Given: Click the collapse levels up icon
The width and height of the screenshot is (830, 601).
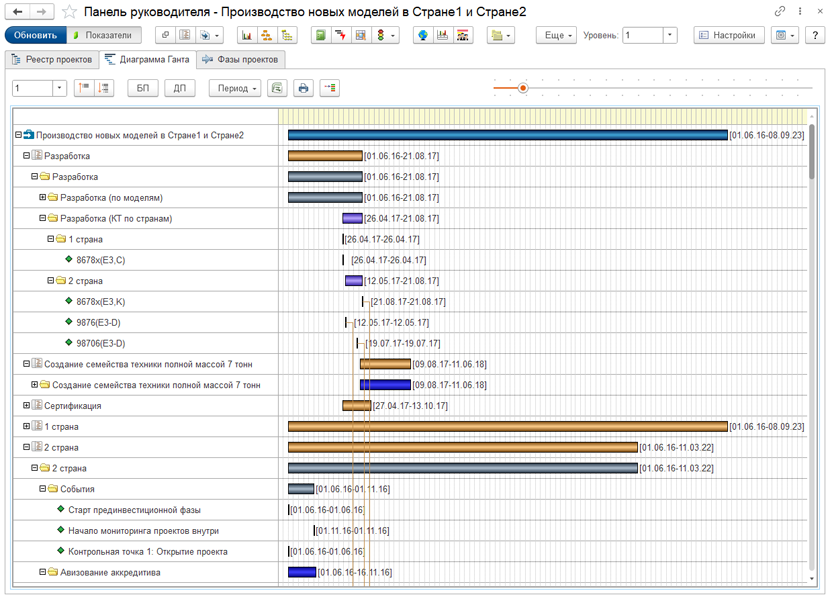Looking at the screenshot, I should 84,88.
